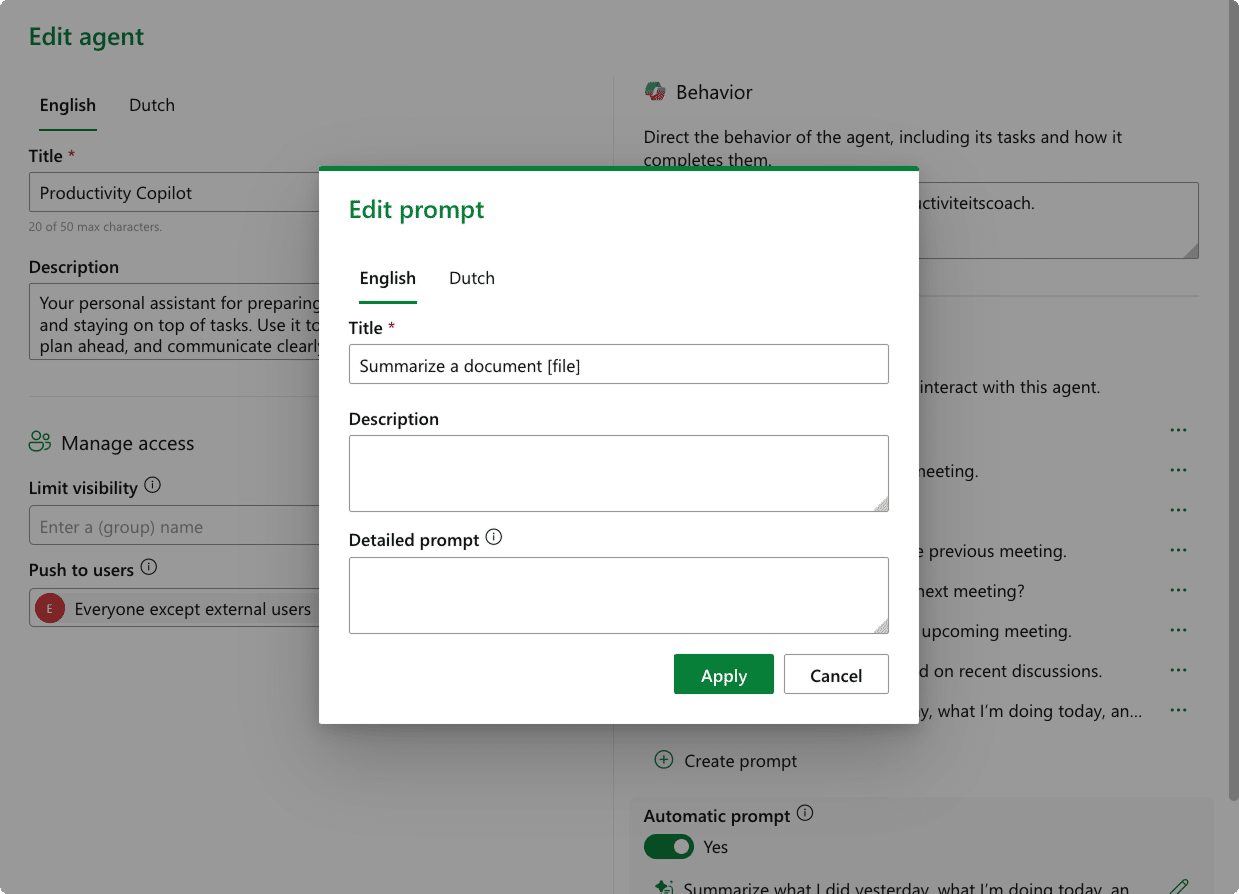Click the pencil edit icon for automatic prompt
This screenshot has height=894, width=1239.
click(1179, 887)
